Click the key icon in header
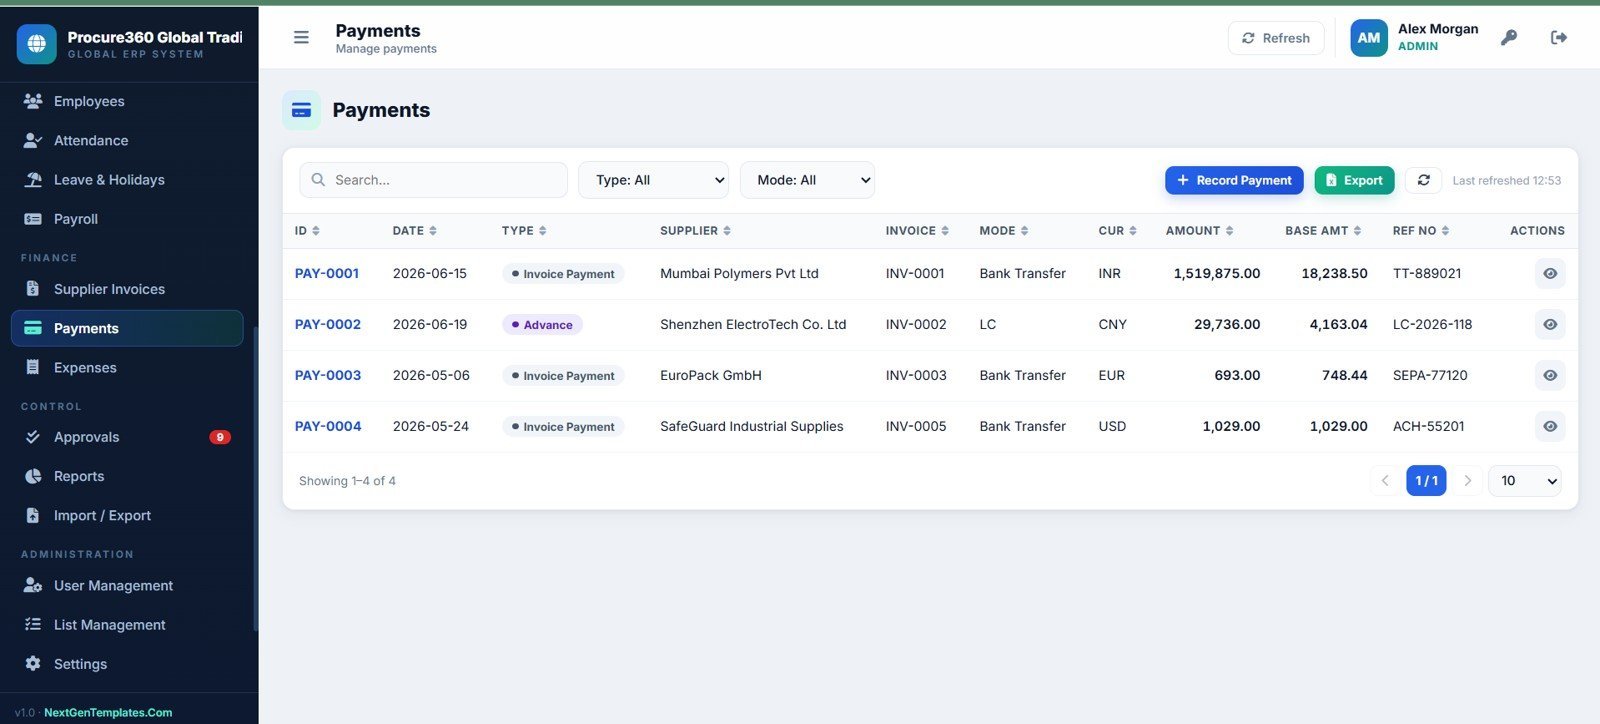The width and height of the screenshot is (1600, 724). click(1509, 38)
